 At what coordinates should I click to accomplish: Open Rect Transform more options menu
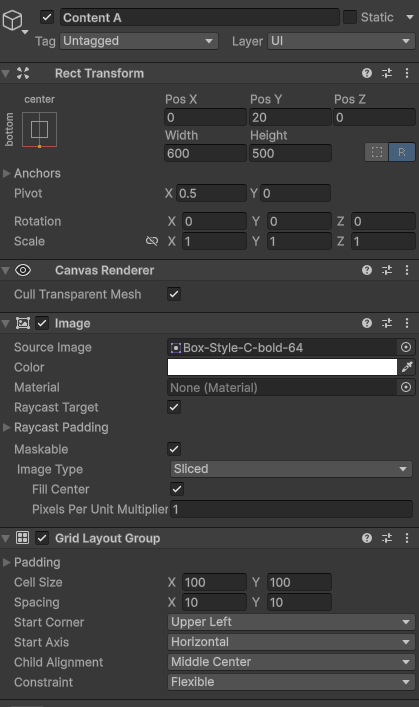pos(407,73)
